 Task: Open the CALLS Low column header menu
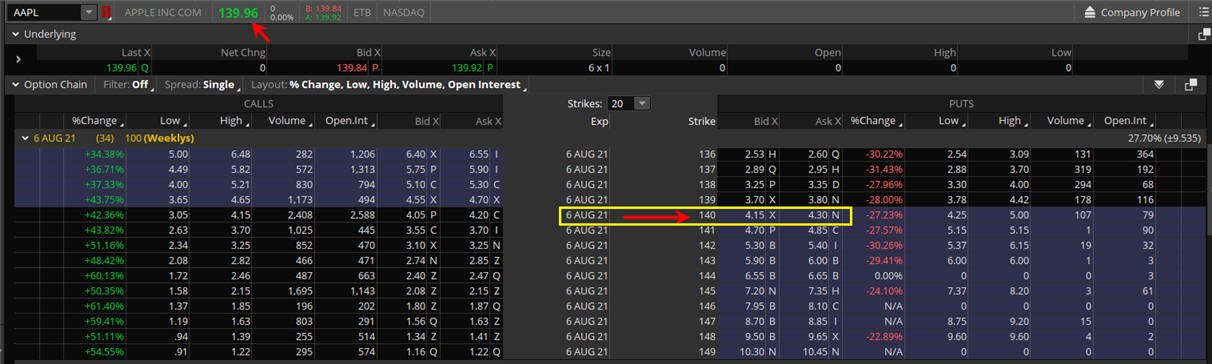click(x=173, y=121)
